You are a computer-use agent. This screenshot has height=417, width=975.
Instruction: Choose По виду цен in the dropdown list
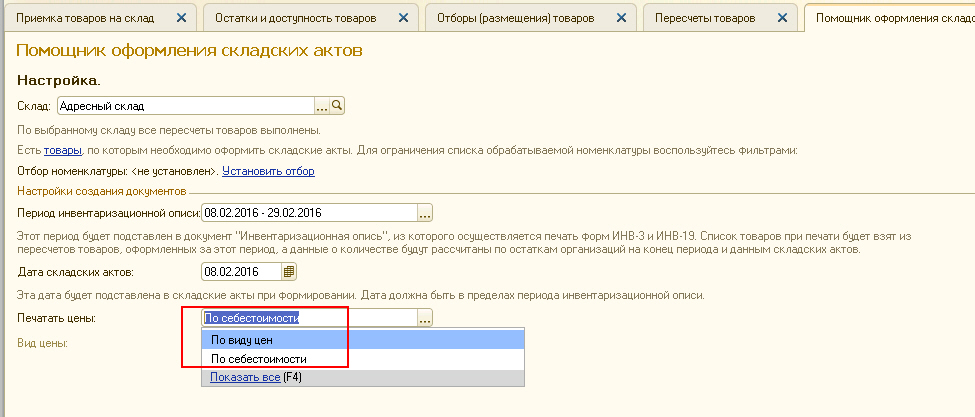pos(363,340)
